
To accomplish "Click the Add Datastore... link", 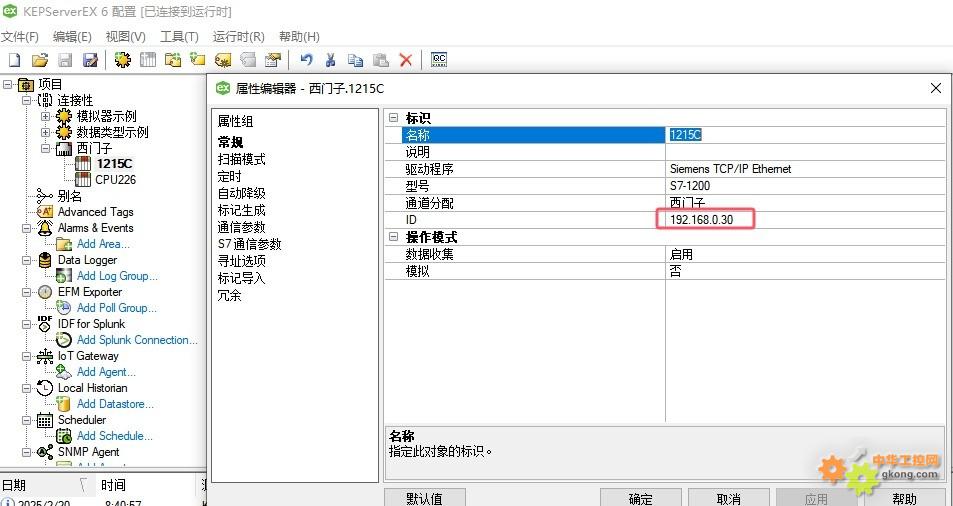I will point(115,404).
